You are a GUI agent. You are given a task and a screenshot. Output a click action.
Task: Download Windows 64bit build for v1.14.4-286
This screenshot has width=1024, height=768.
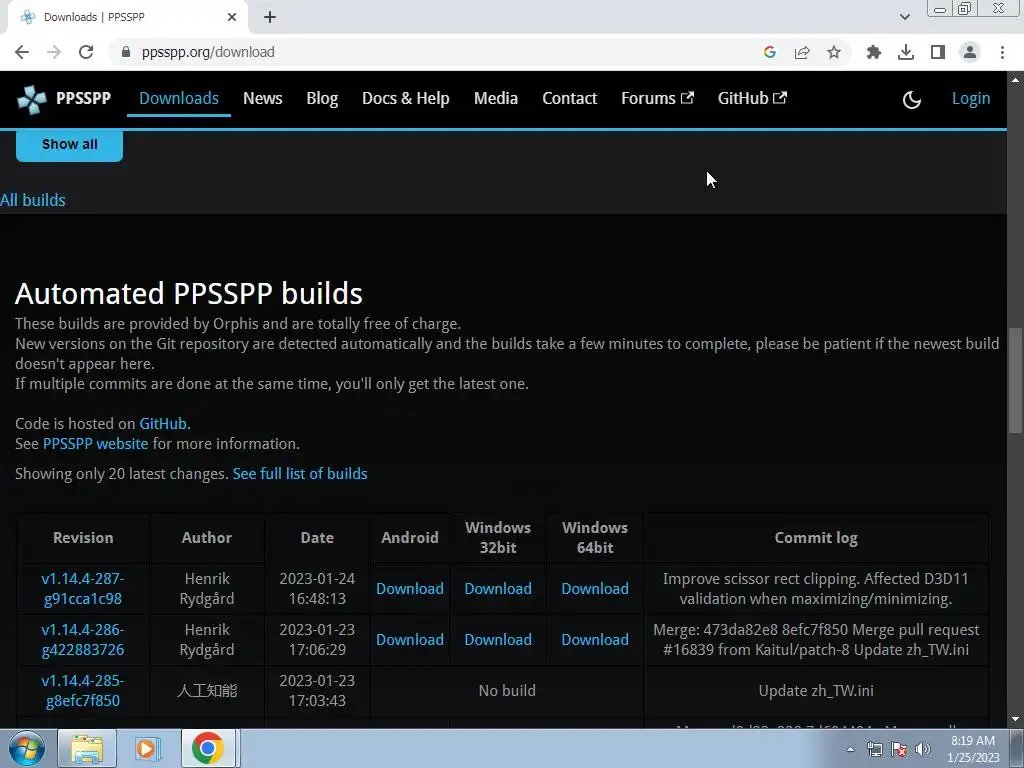pos(595,639)
